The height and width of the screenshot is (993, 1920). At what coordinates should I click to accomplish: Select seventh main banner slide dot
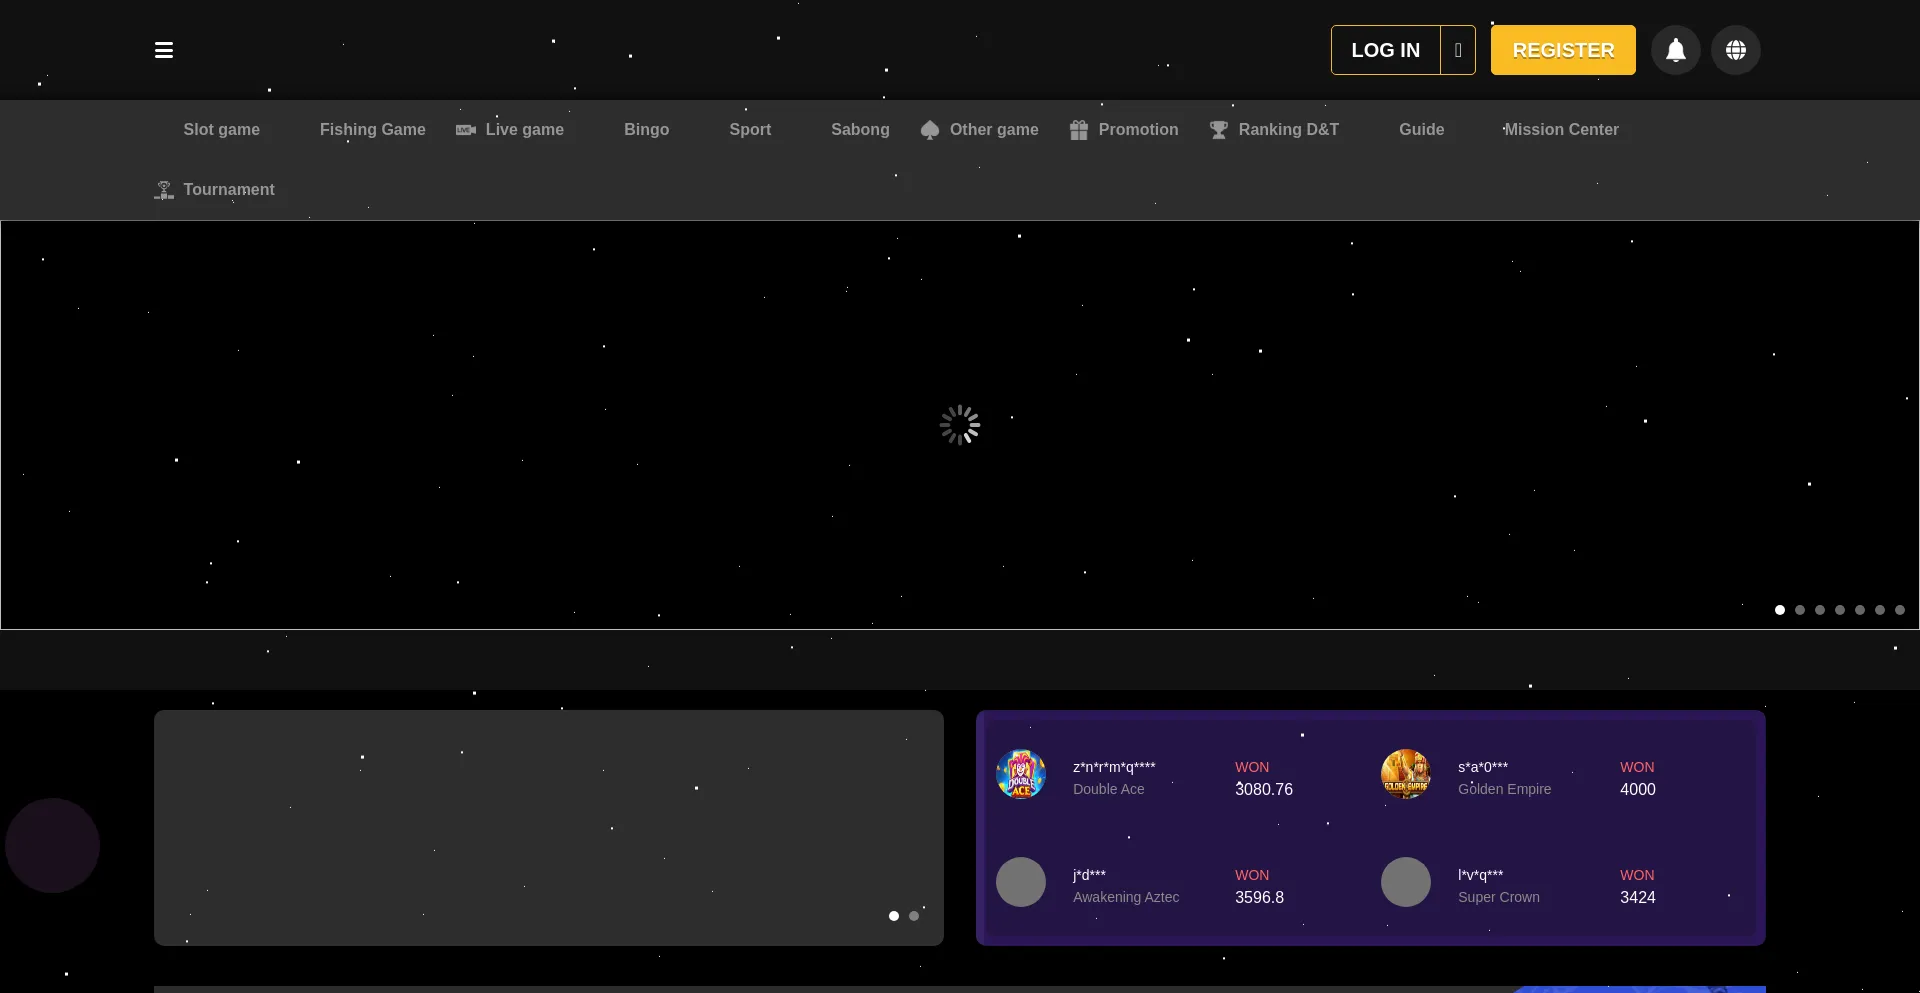tap(1900, 610)
